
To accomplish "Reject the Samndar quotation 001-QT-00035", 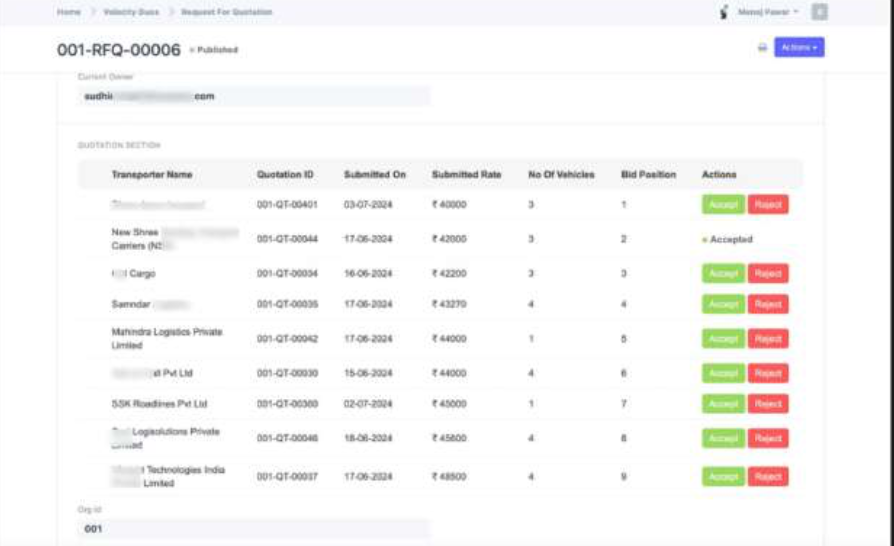I will coord(768,304).
